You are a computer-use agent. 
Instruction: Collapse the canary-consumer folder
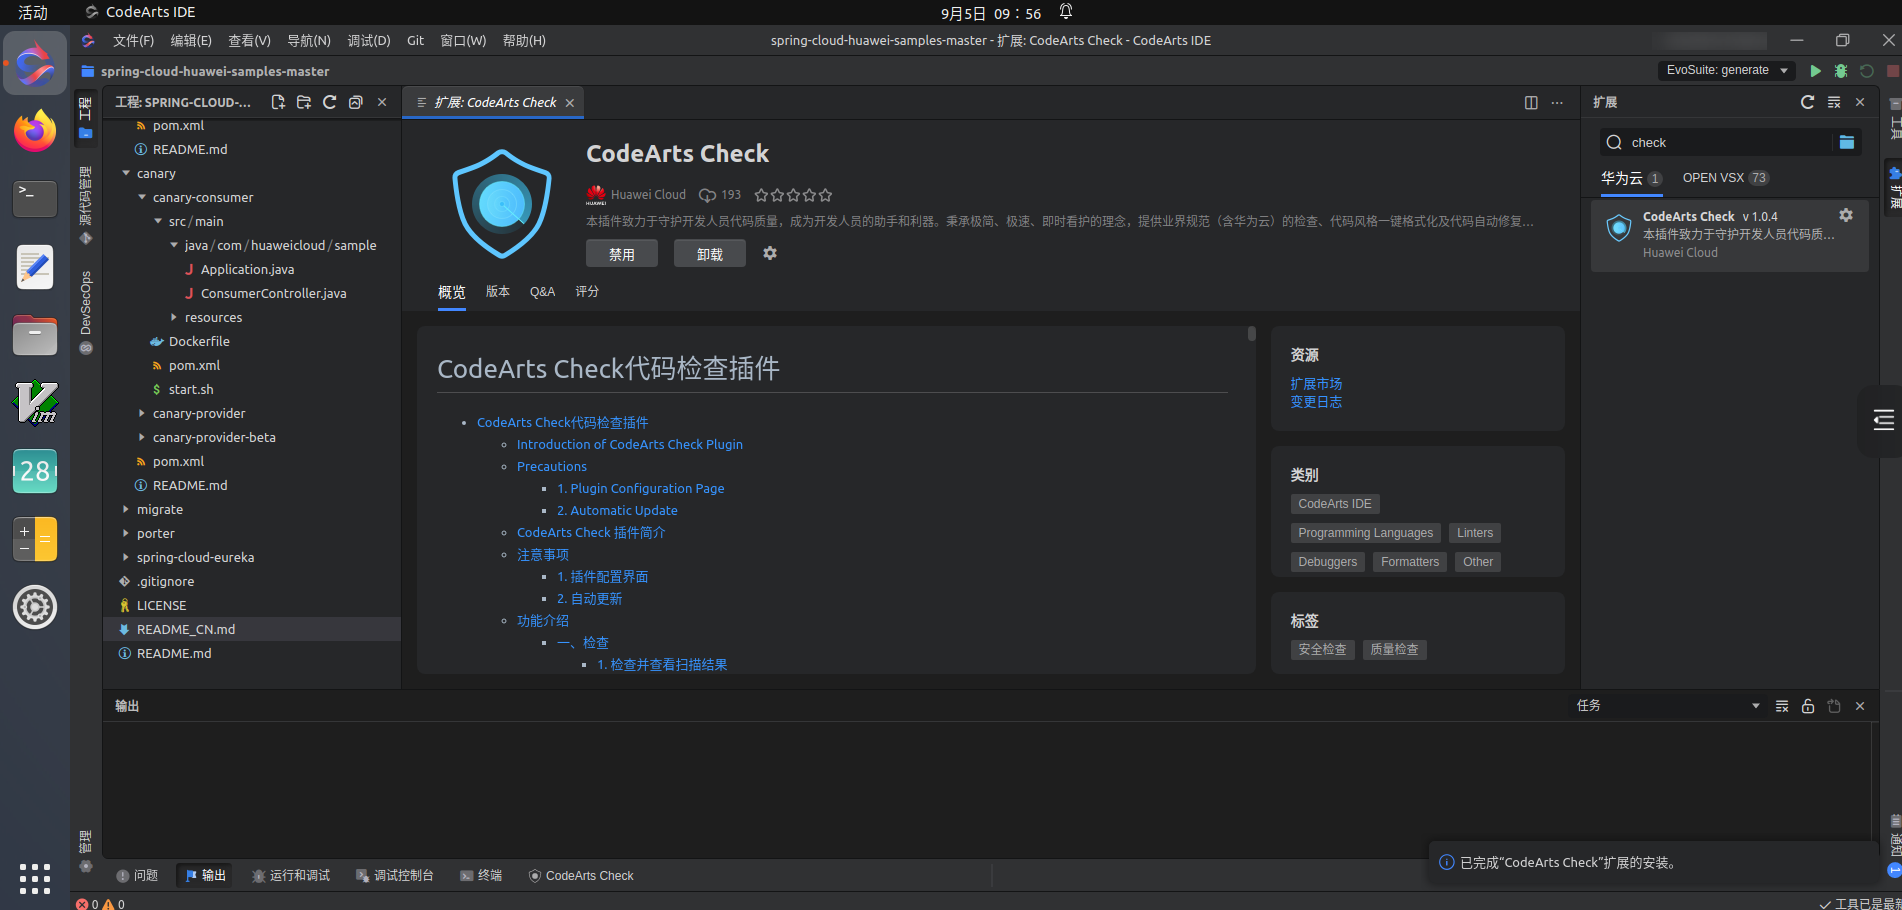click(x=142, y=197)
